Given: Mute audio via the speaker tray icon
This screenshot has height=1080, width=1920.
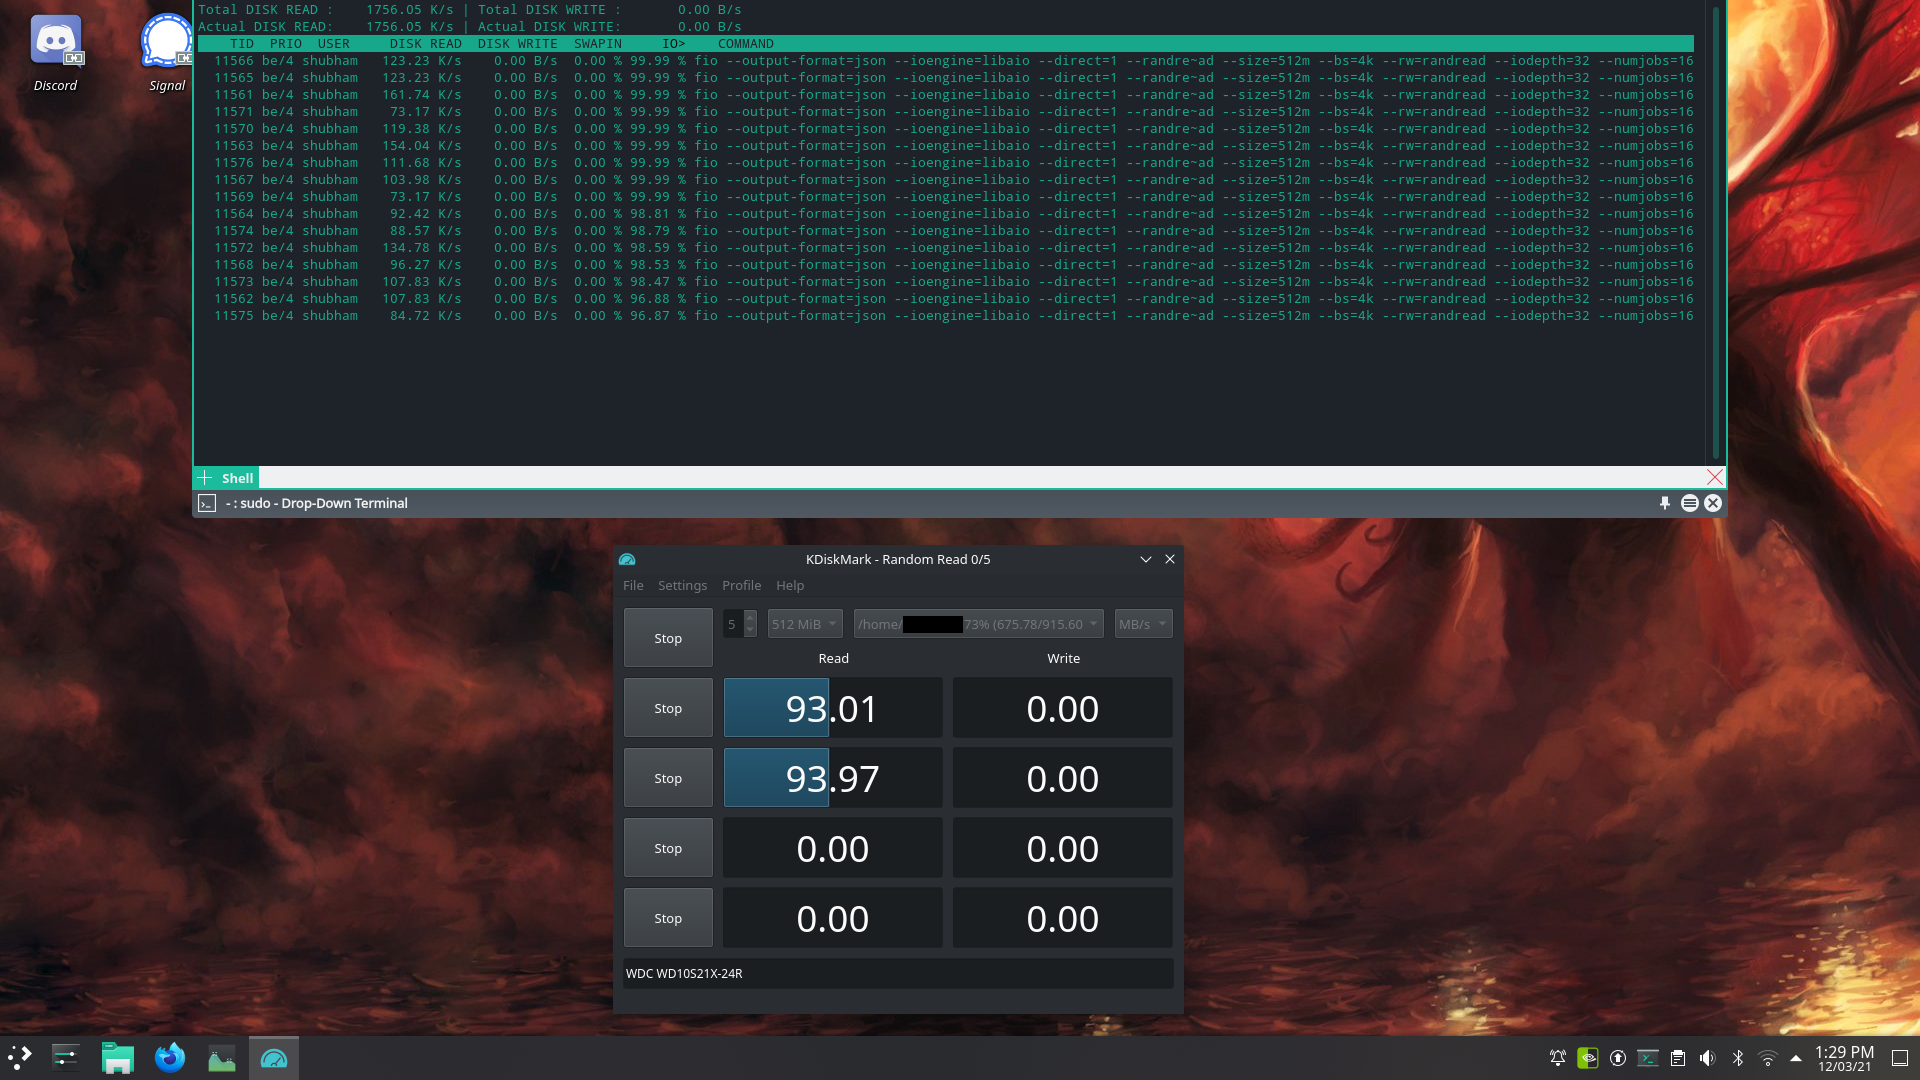Looking at the screenshot, I should coord(1706,1057).
